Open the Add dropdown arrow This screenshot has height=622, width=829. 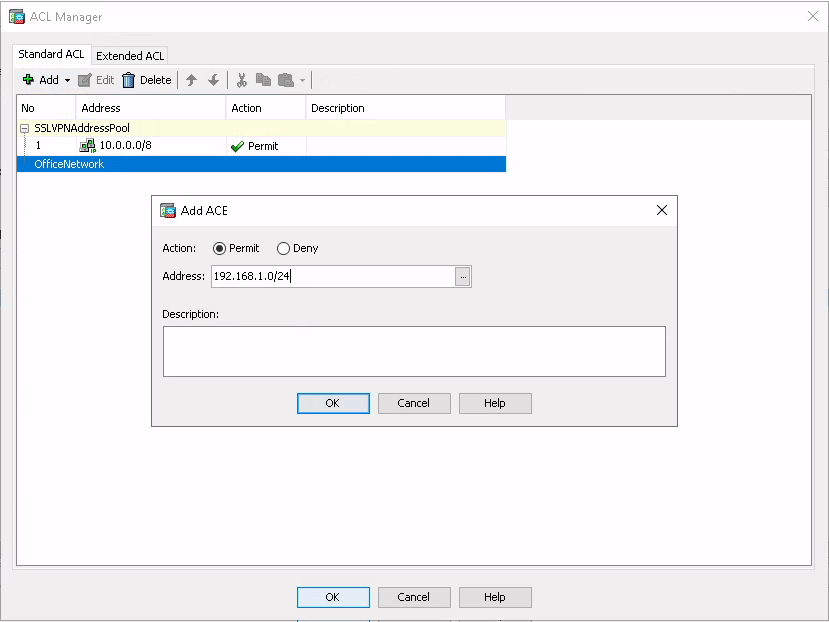(68, 80)
